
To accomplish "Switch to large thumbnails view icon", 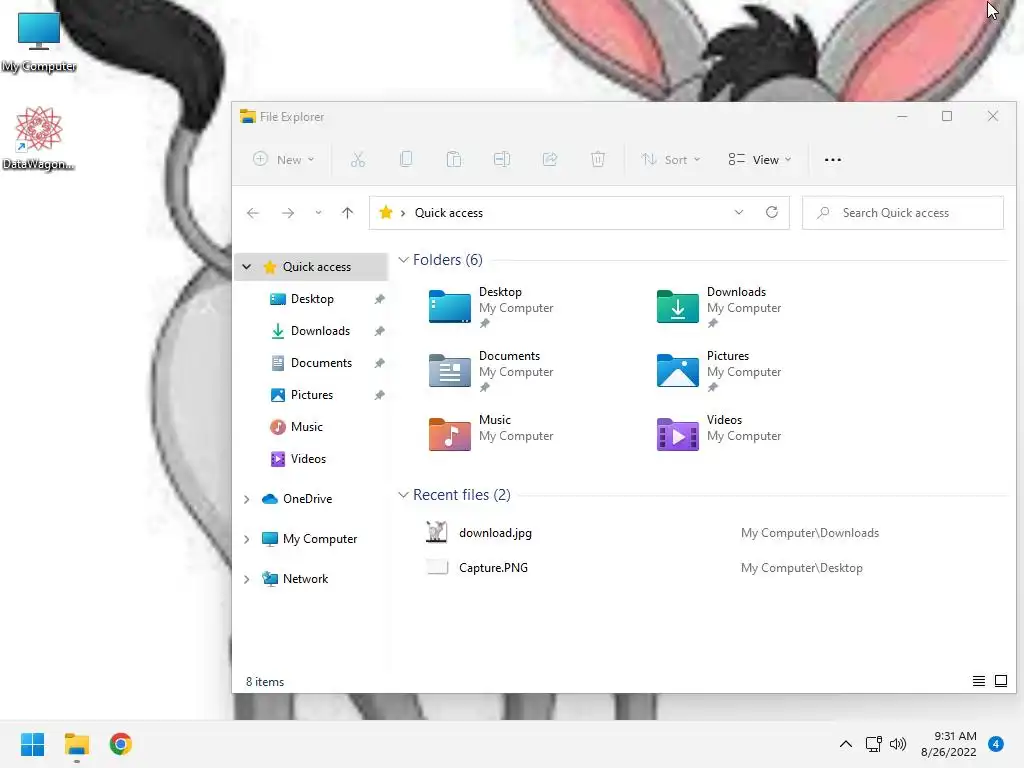I will 1000,681.
